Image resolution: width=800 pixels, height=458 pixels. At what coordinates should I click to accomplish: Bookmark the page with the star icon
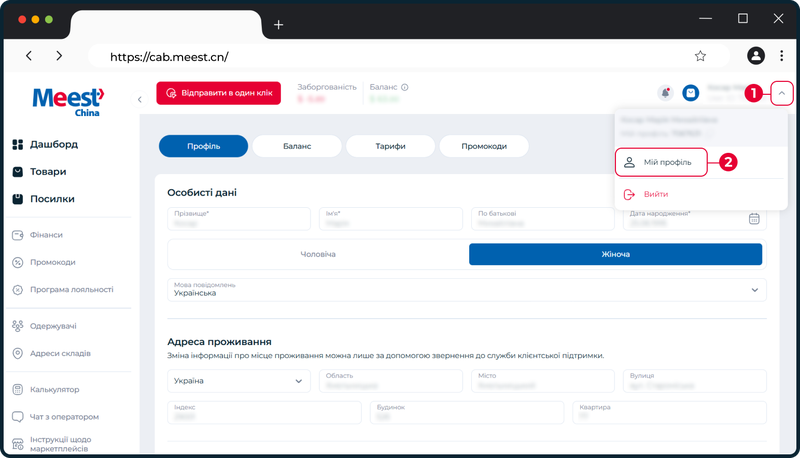point(700,56)
